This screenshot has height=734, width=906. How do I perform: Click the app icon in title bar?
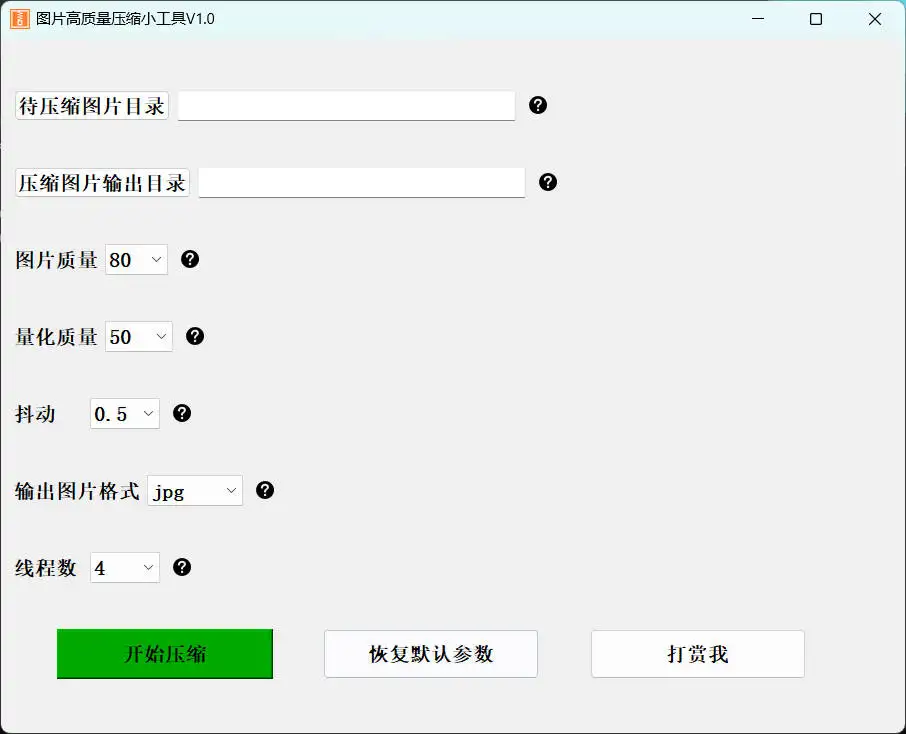tap(20, 18)
